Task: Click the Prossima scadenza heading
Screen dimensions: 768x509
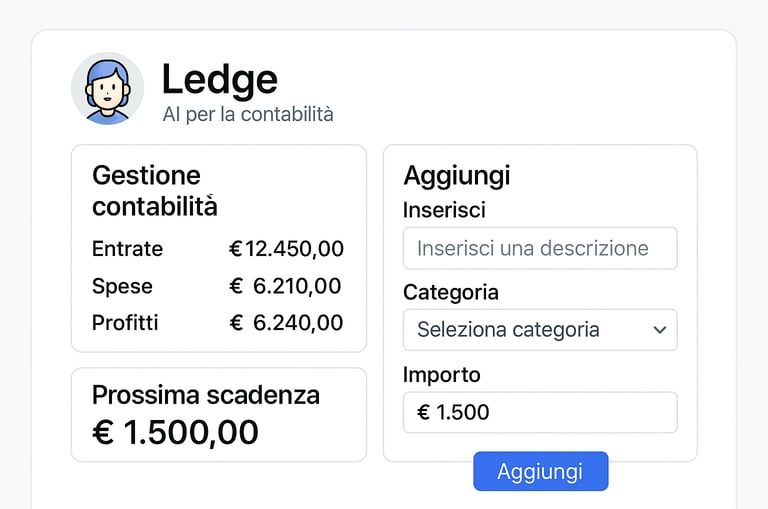Action: (206, 395)
